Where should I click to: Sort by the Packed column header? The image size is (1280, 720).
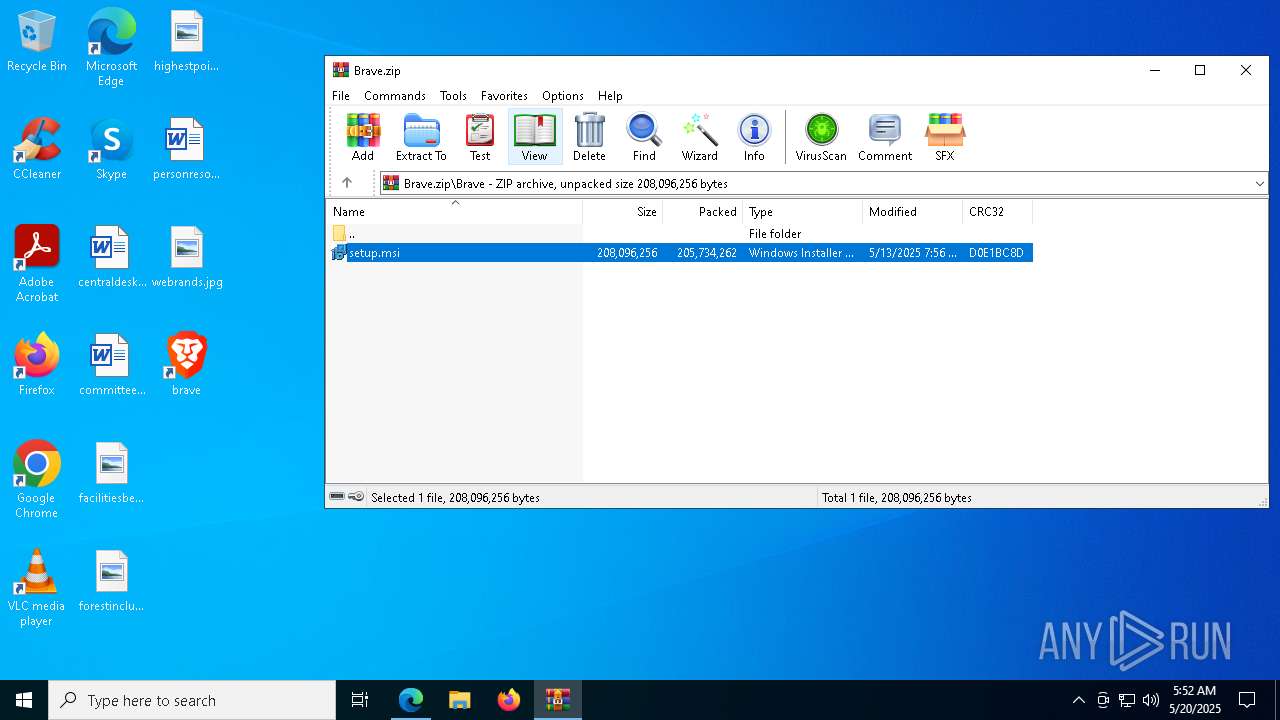click(703, 212)
